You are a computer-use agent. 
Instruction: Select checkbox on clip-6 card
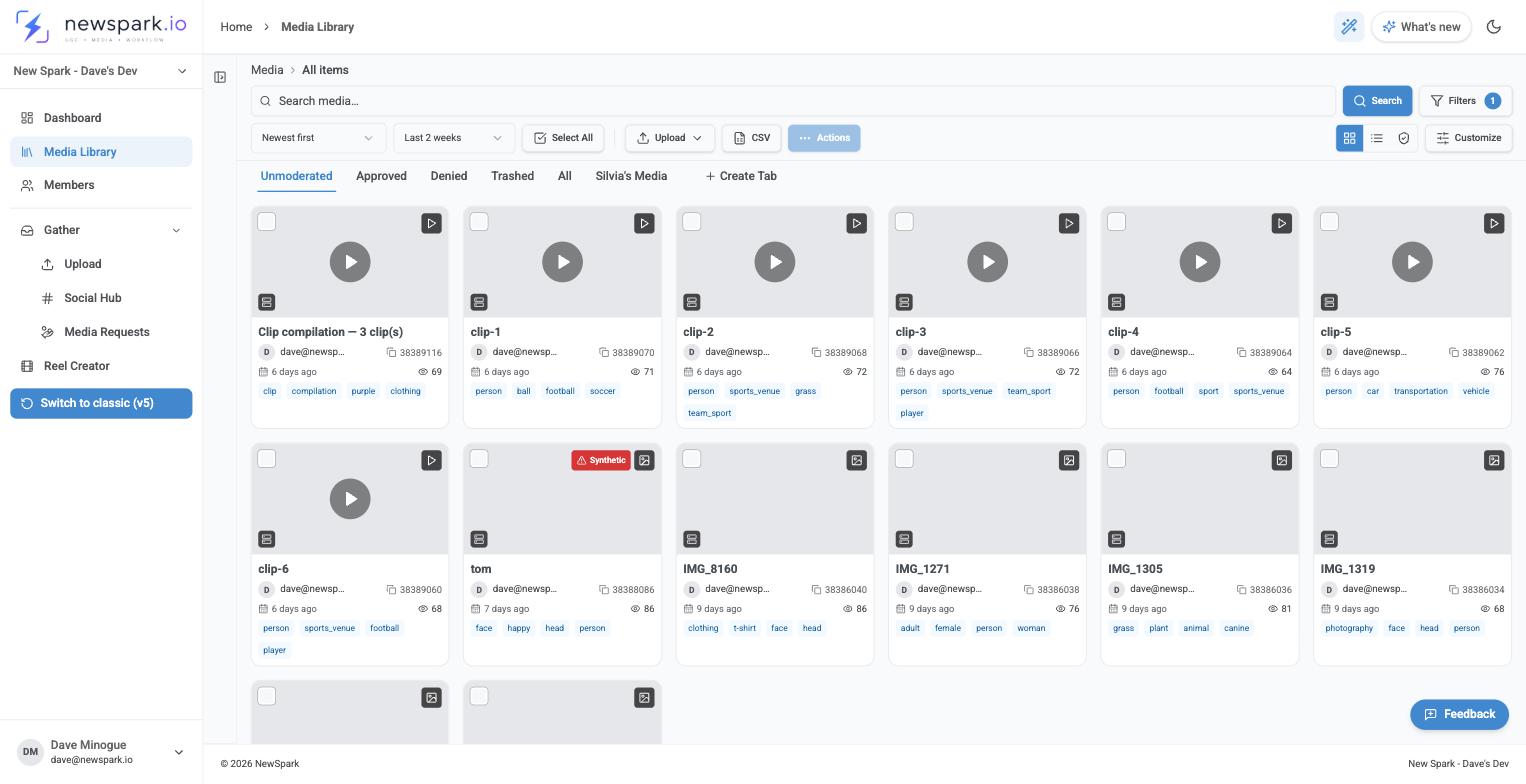point(267,459)
